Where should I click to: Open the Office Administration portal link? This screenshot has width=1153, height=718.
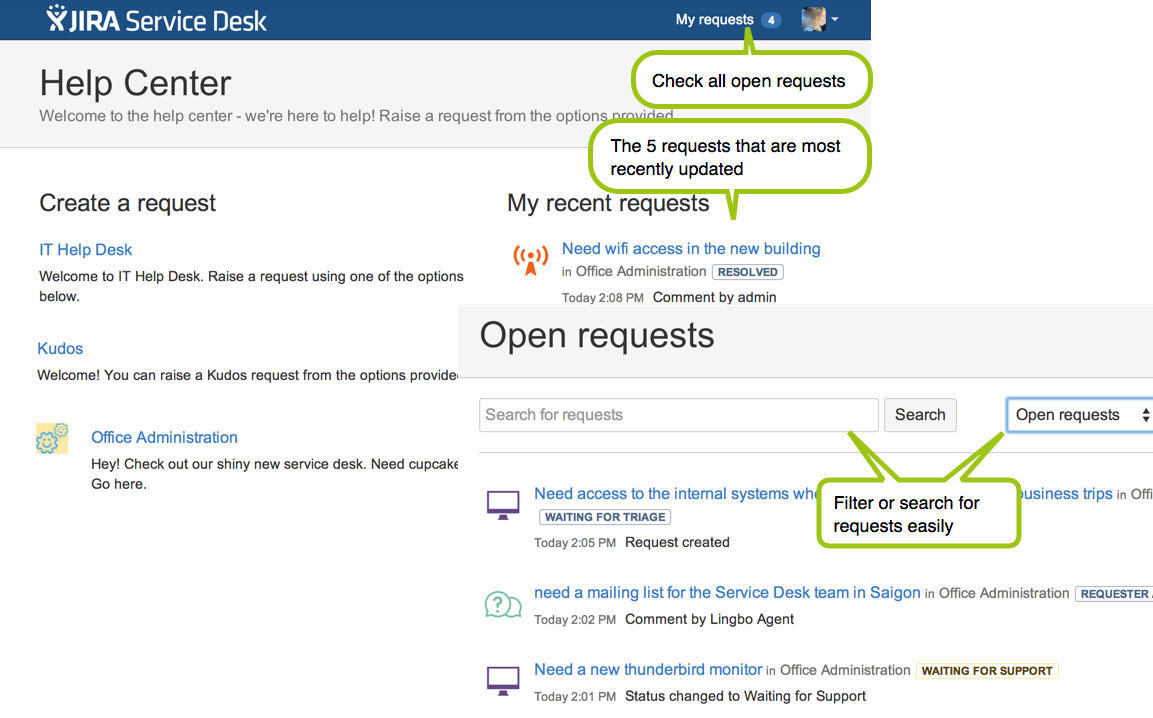[164, 438]
